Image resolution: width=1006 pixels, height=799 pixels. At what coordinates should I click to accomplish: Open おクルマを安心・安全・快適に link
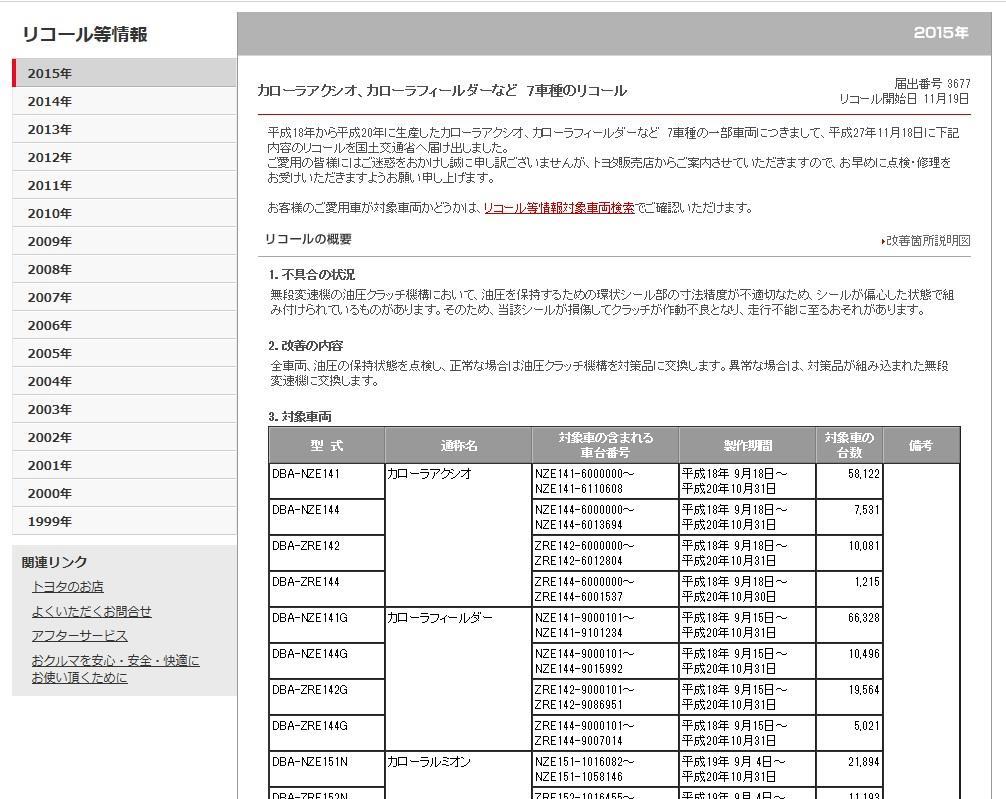pyautogui.click(x=115, y=669)
